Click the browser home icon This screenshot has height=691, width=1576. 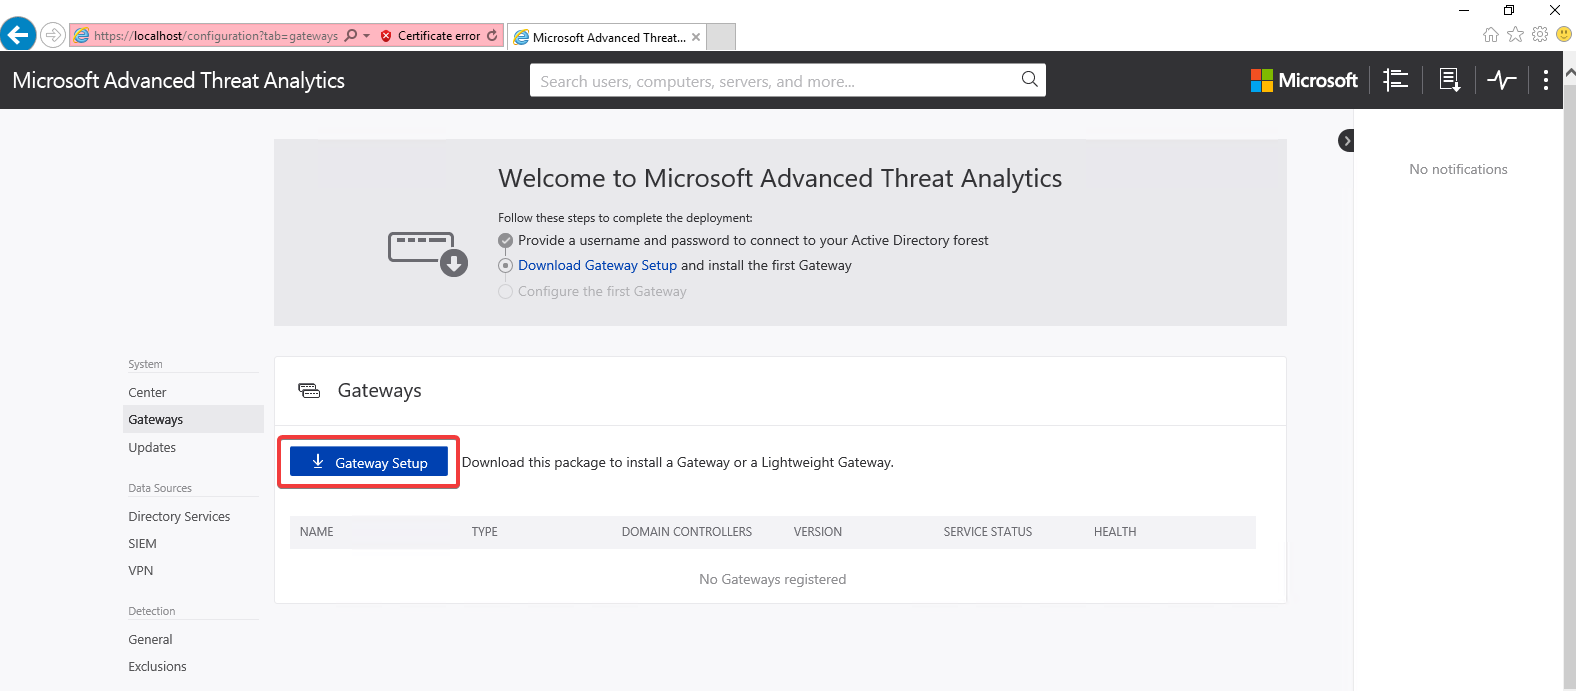pyautogui.click(x=1491, y=35)
